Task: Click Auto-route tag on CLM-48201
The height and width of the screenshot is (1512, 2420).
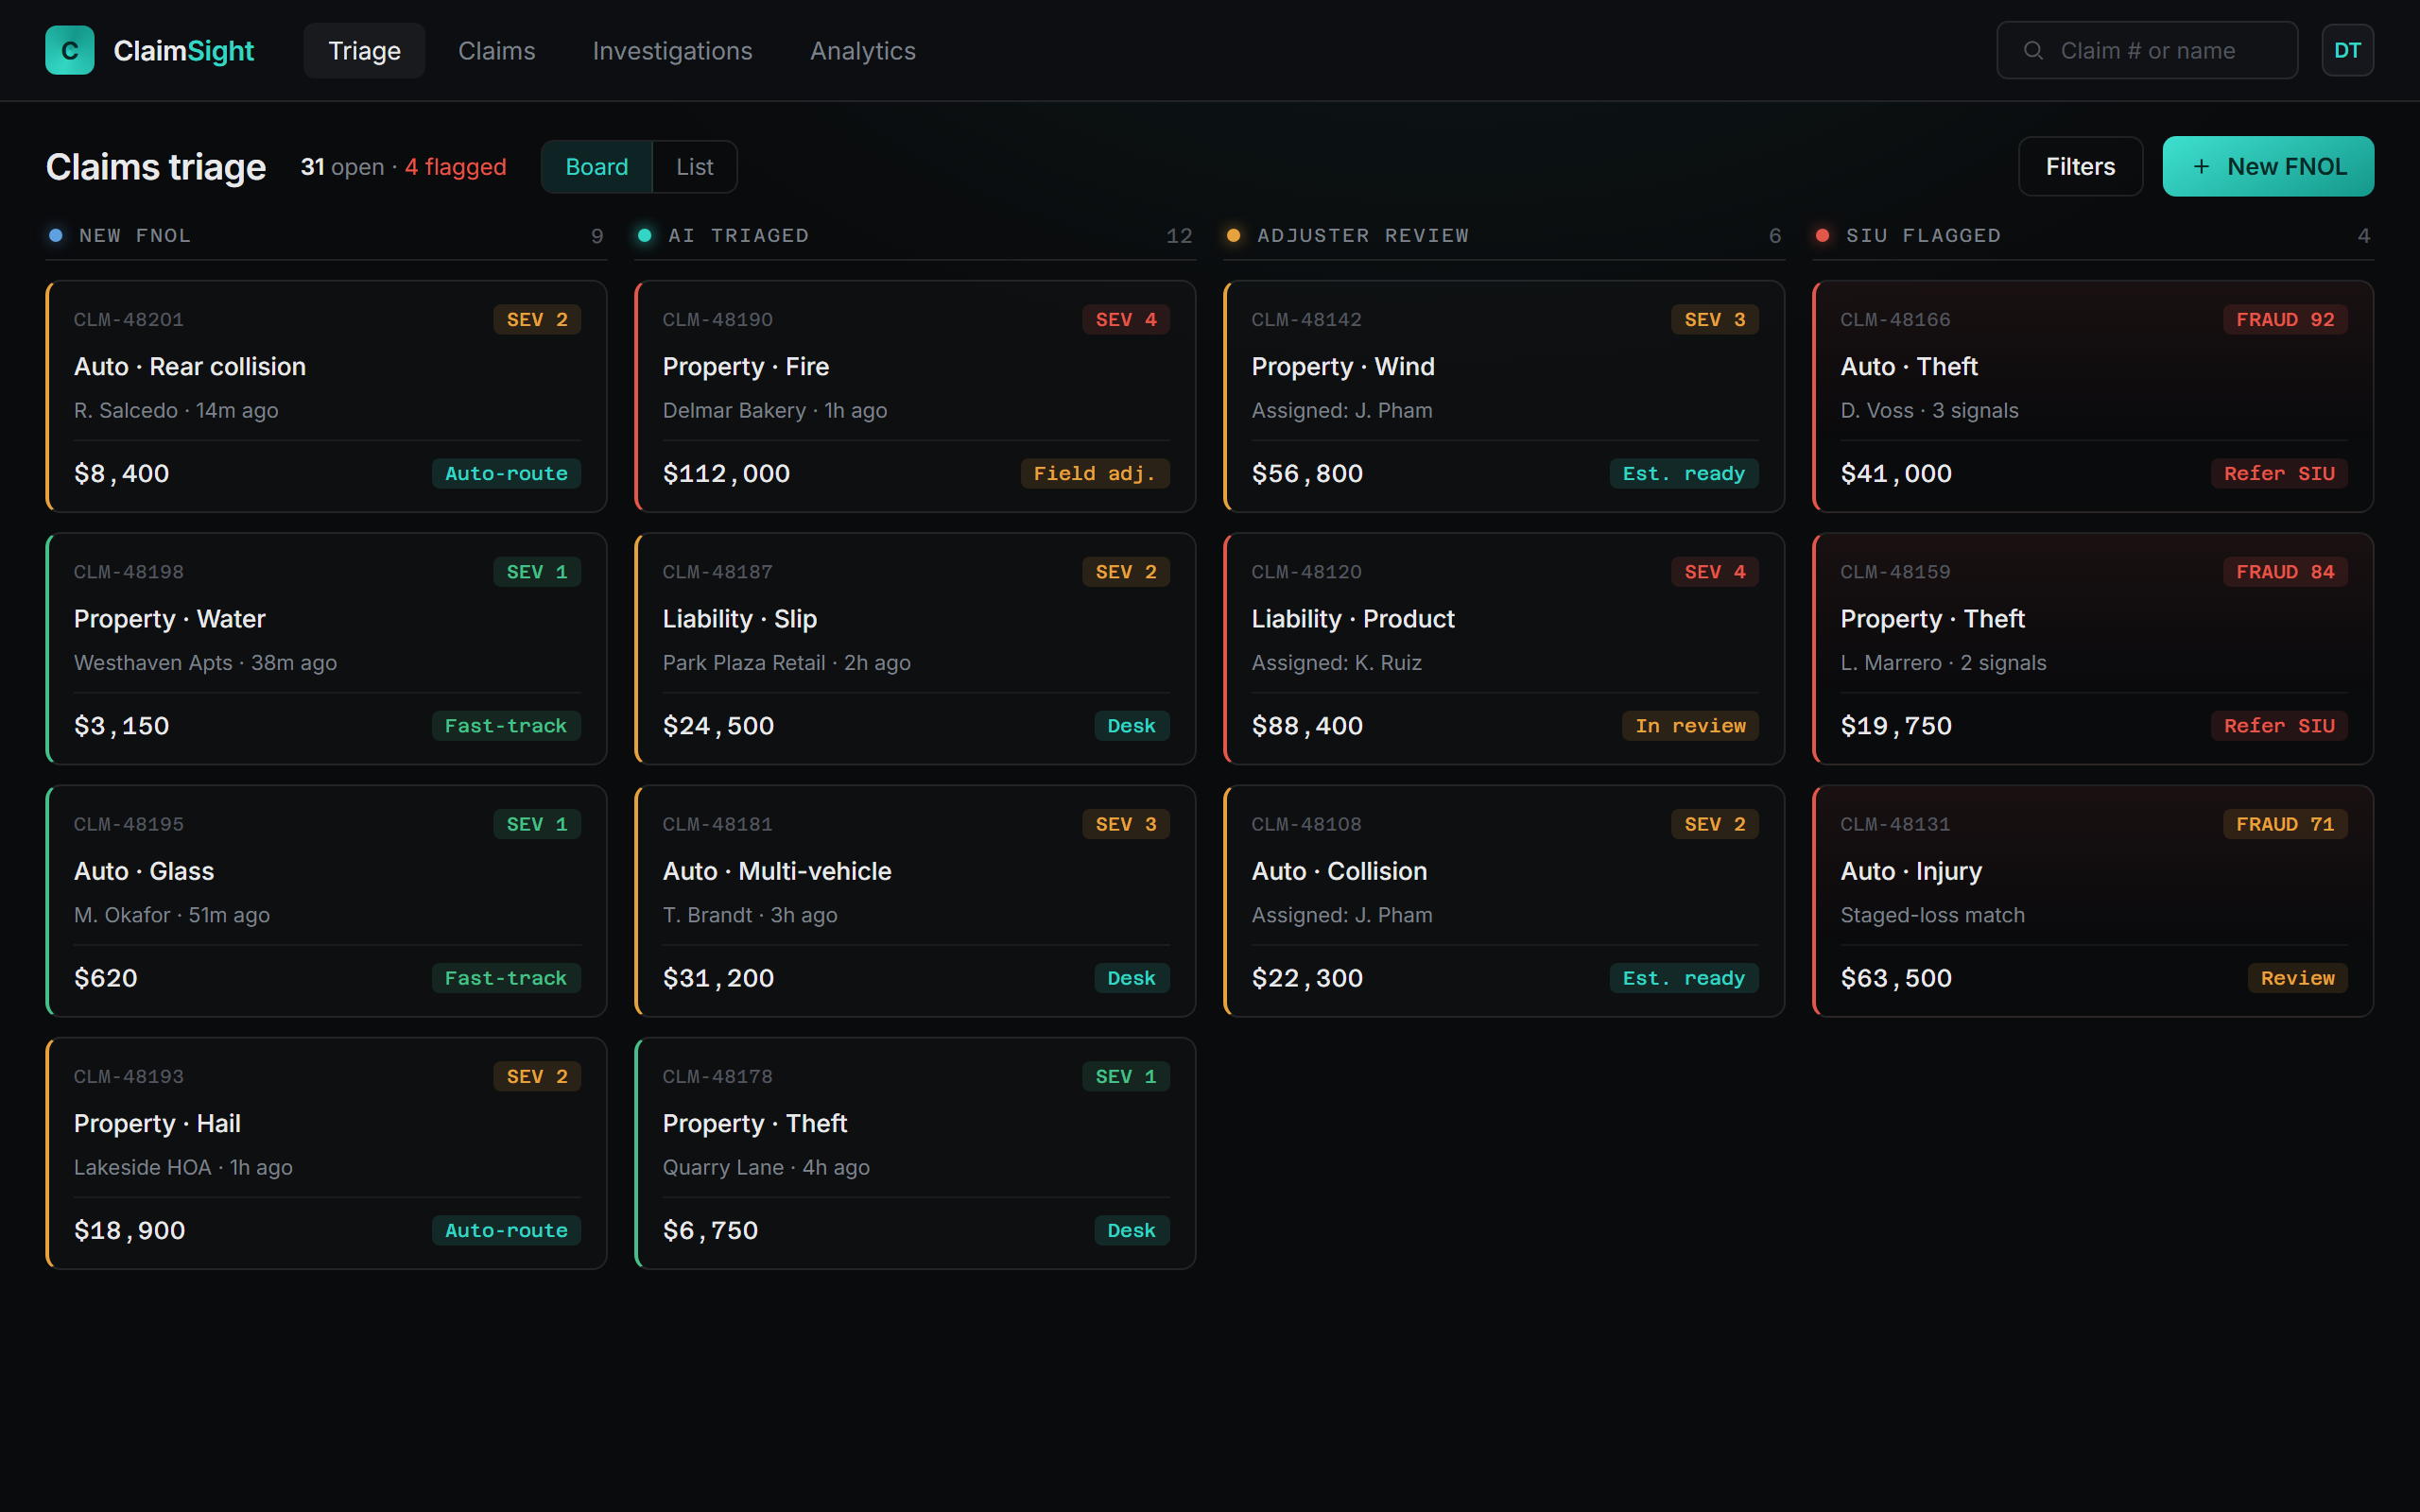Action: (x=506, y=474)
